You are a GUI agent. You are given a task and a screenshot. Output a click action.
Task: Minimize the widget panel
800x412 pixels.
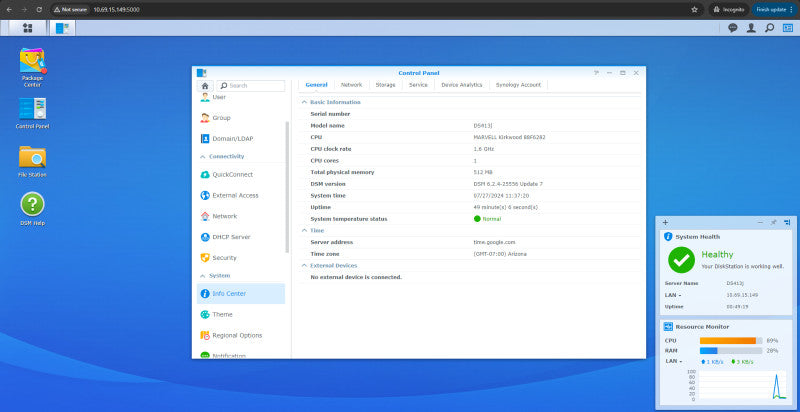point(760,222)
